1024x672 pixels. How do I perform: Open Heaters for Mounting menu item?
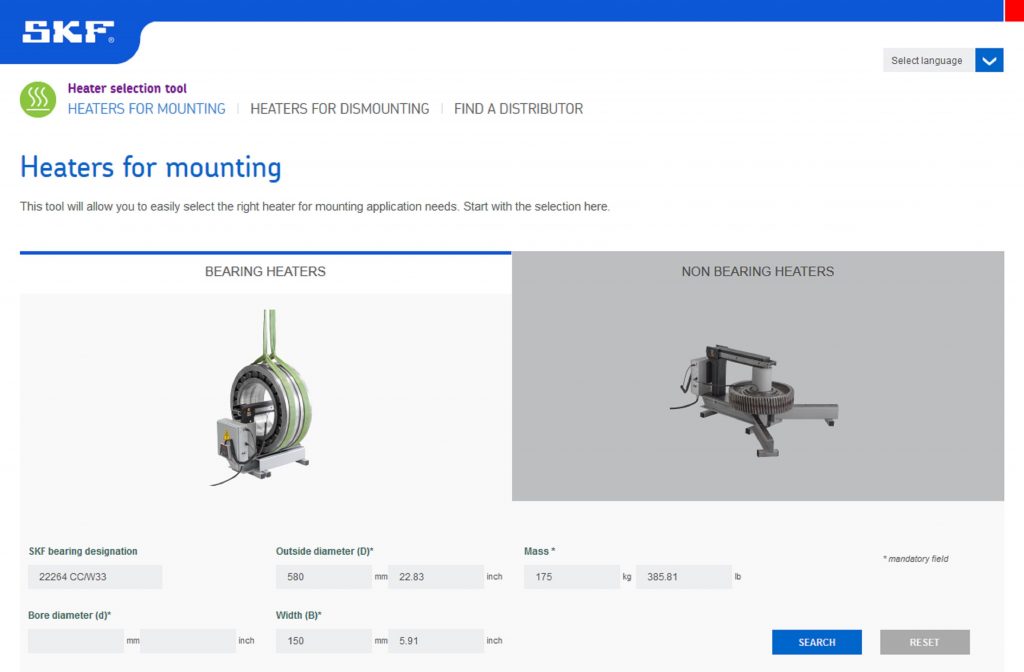pos(147,109)
